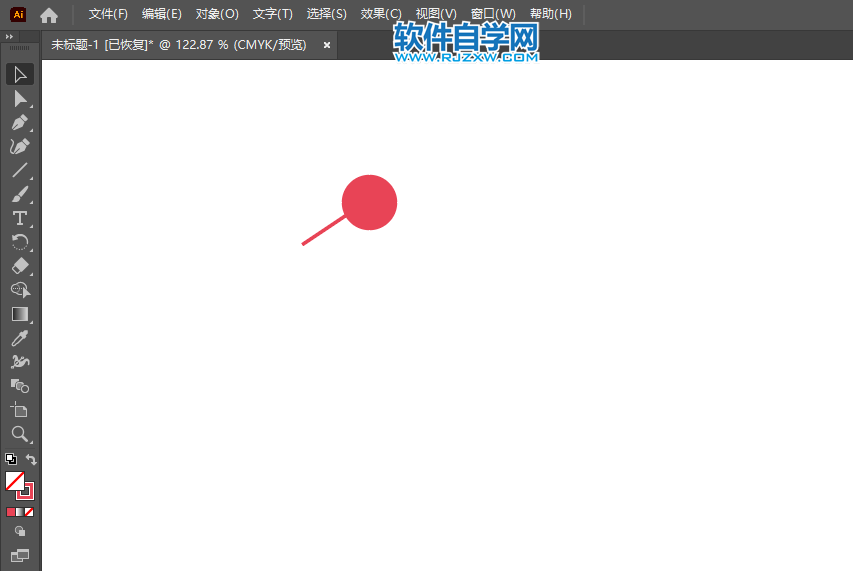This screenshot has height=571, width=853.
Task: Select the Line Segment tool
Action: pos(20,171)
